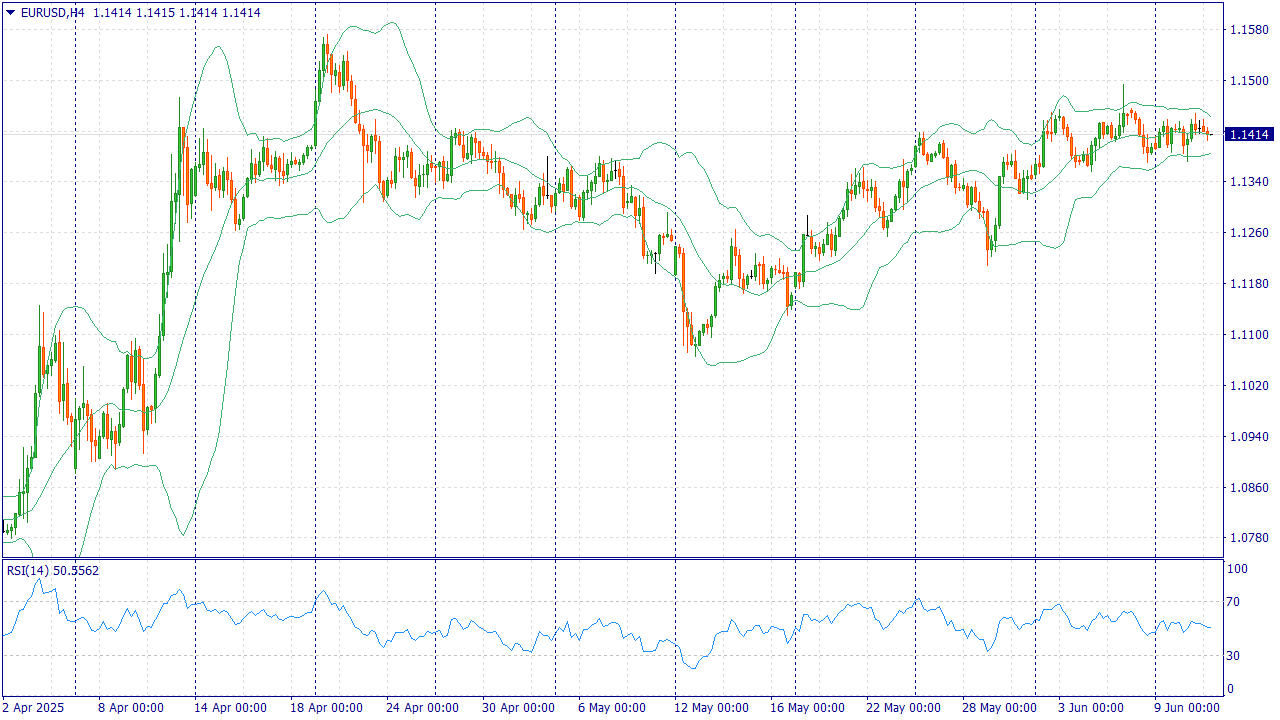
Task: Click the 9 Jun 00:00 date label
Action: click(1187, 708)
